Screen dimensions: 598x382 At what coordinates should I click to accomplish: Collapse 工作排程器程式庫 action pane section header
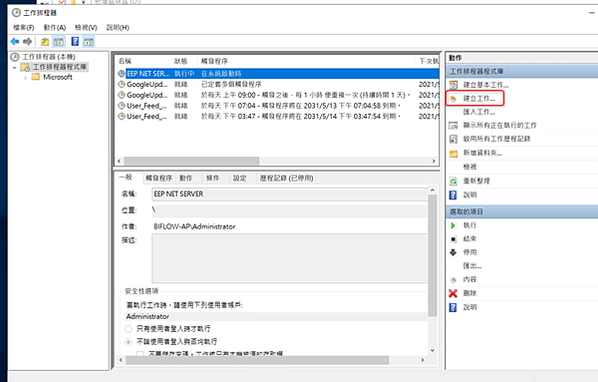[x=522, y=71]
